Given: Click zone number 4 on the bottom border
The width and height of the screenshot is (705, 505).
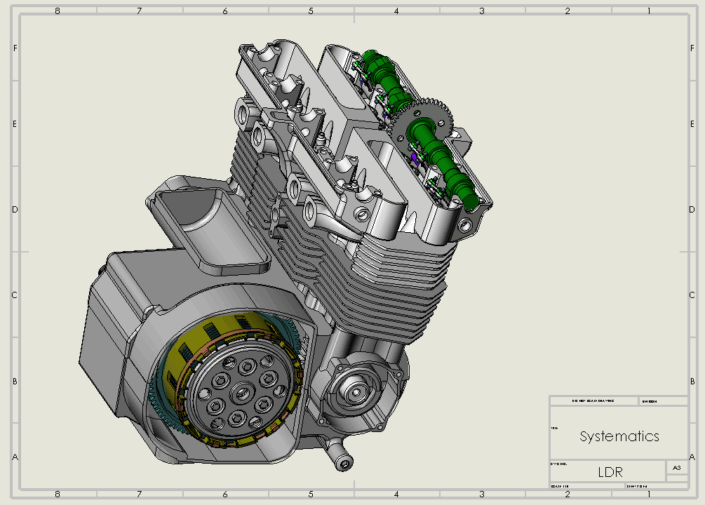Looking at the screenshot, I should (x=396, y=494).
